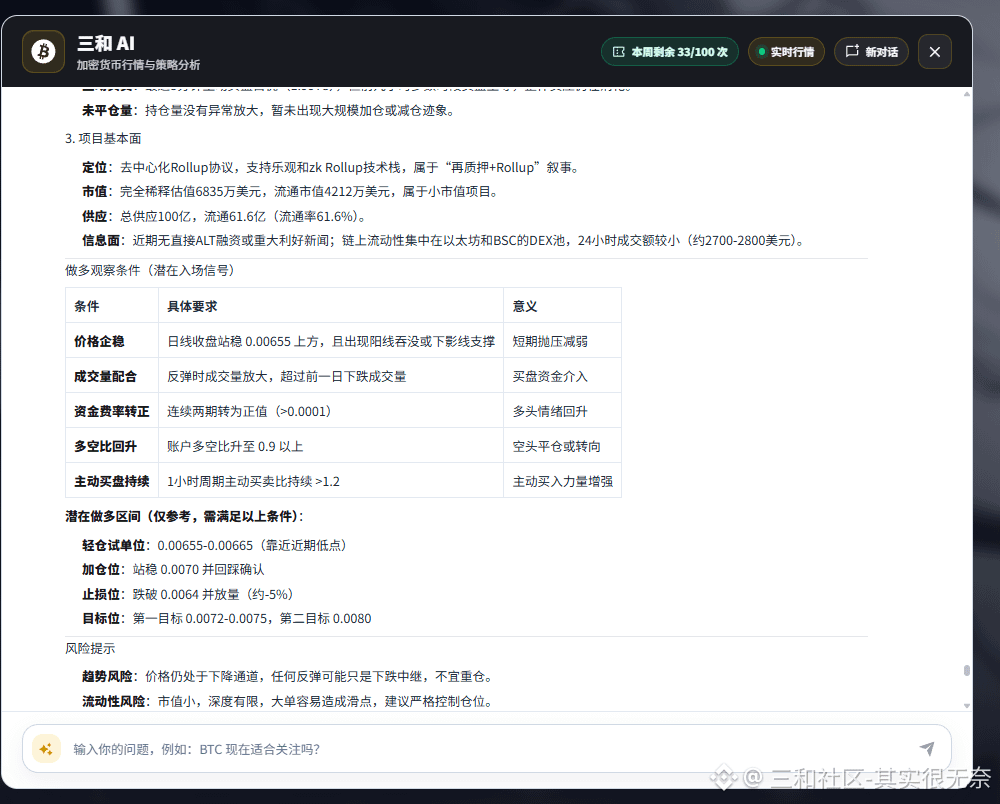This screenshot has width=1000, height=804.
Task: Click the ticket icon in quota badge
Action: coord(619,52)
